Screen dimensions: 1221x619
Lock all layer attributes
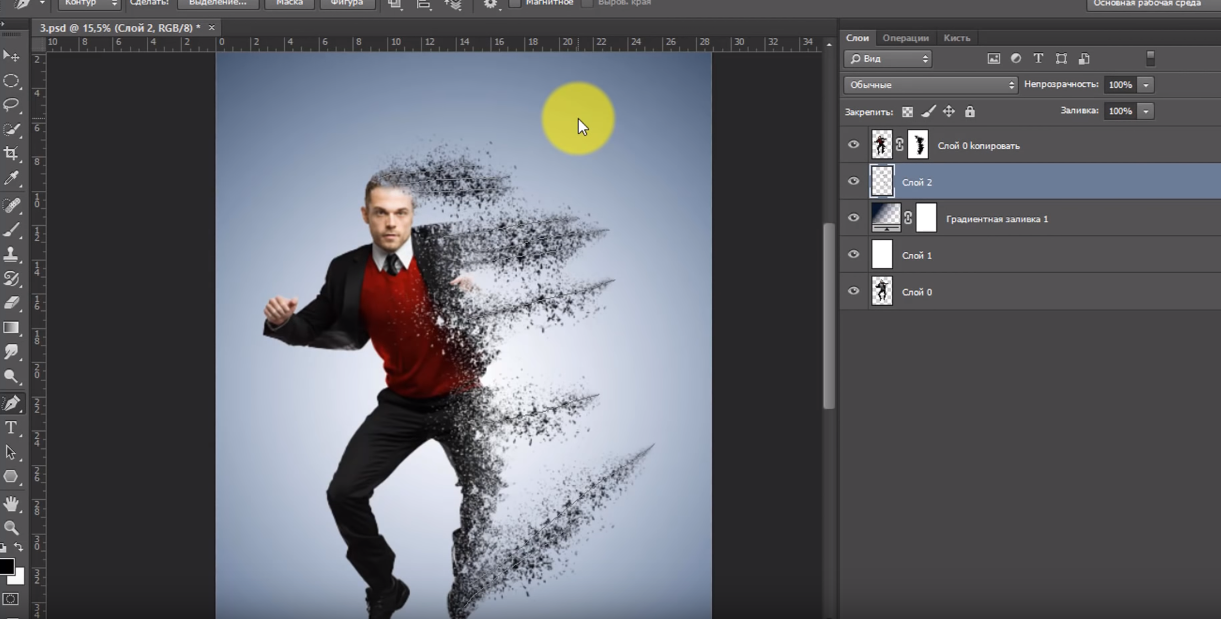tap(970, 112)
